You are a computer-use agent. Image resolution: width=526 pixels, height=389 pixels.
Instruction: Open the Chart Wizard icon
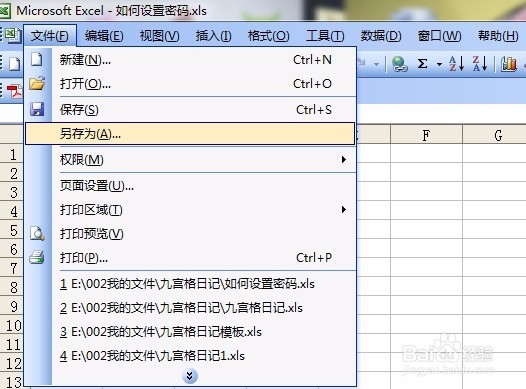509,64
